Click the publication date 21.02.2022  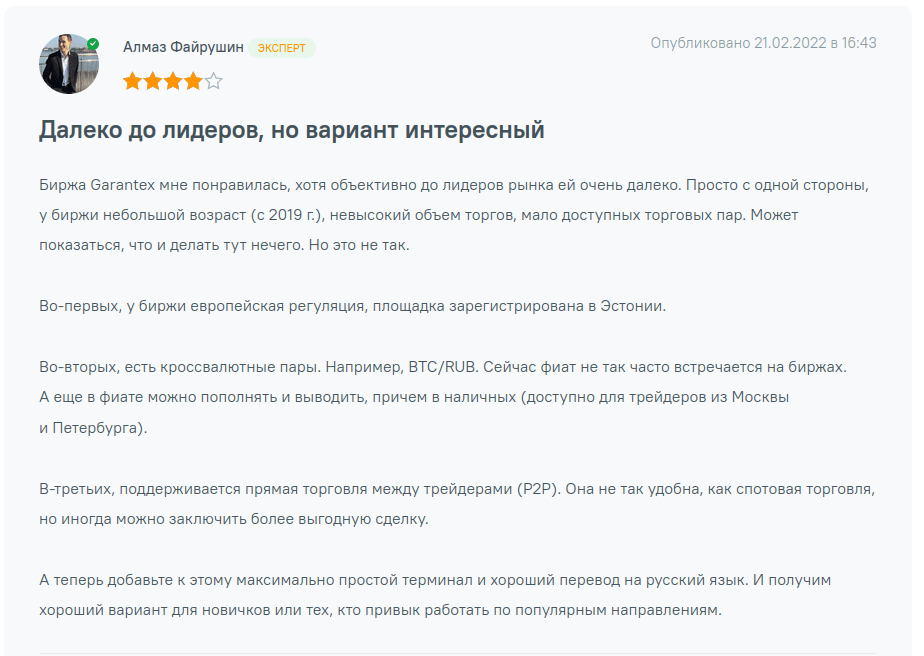click(x=788, y=43)
